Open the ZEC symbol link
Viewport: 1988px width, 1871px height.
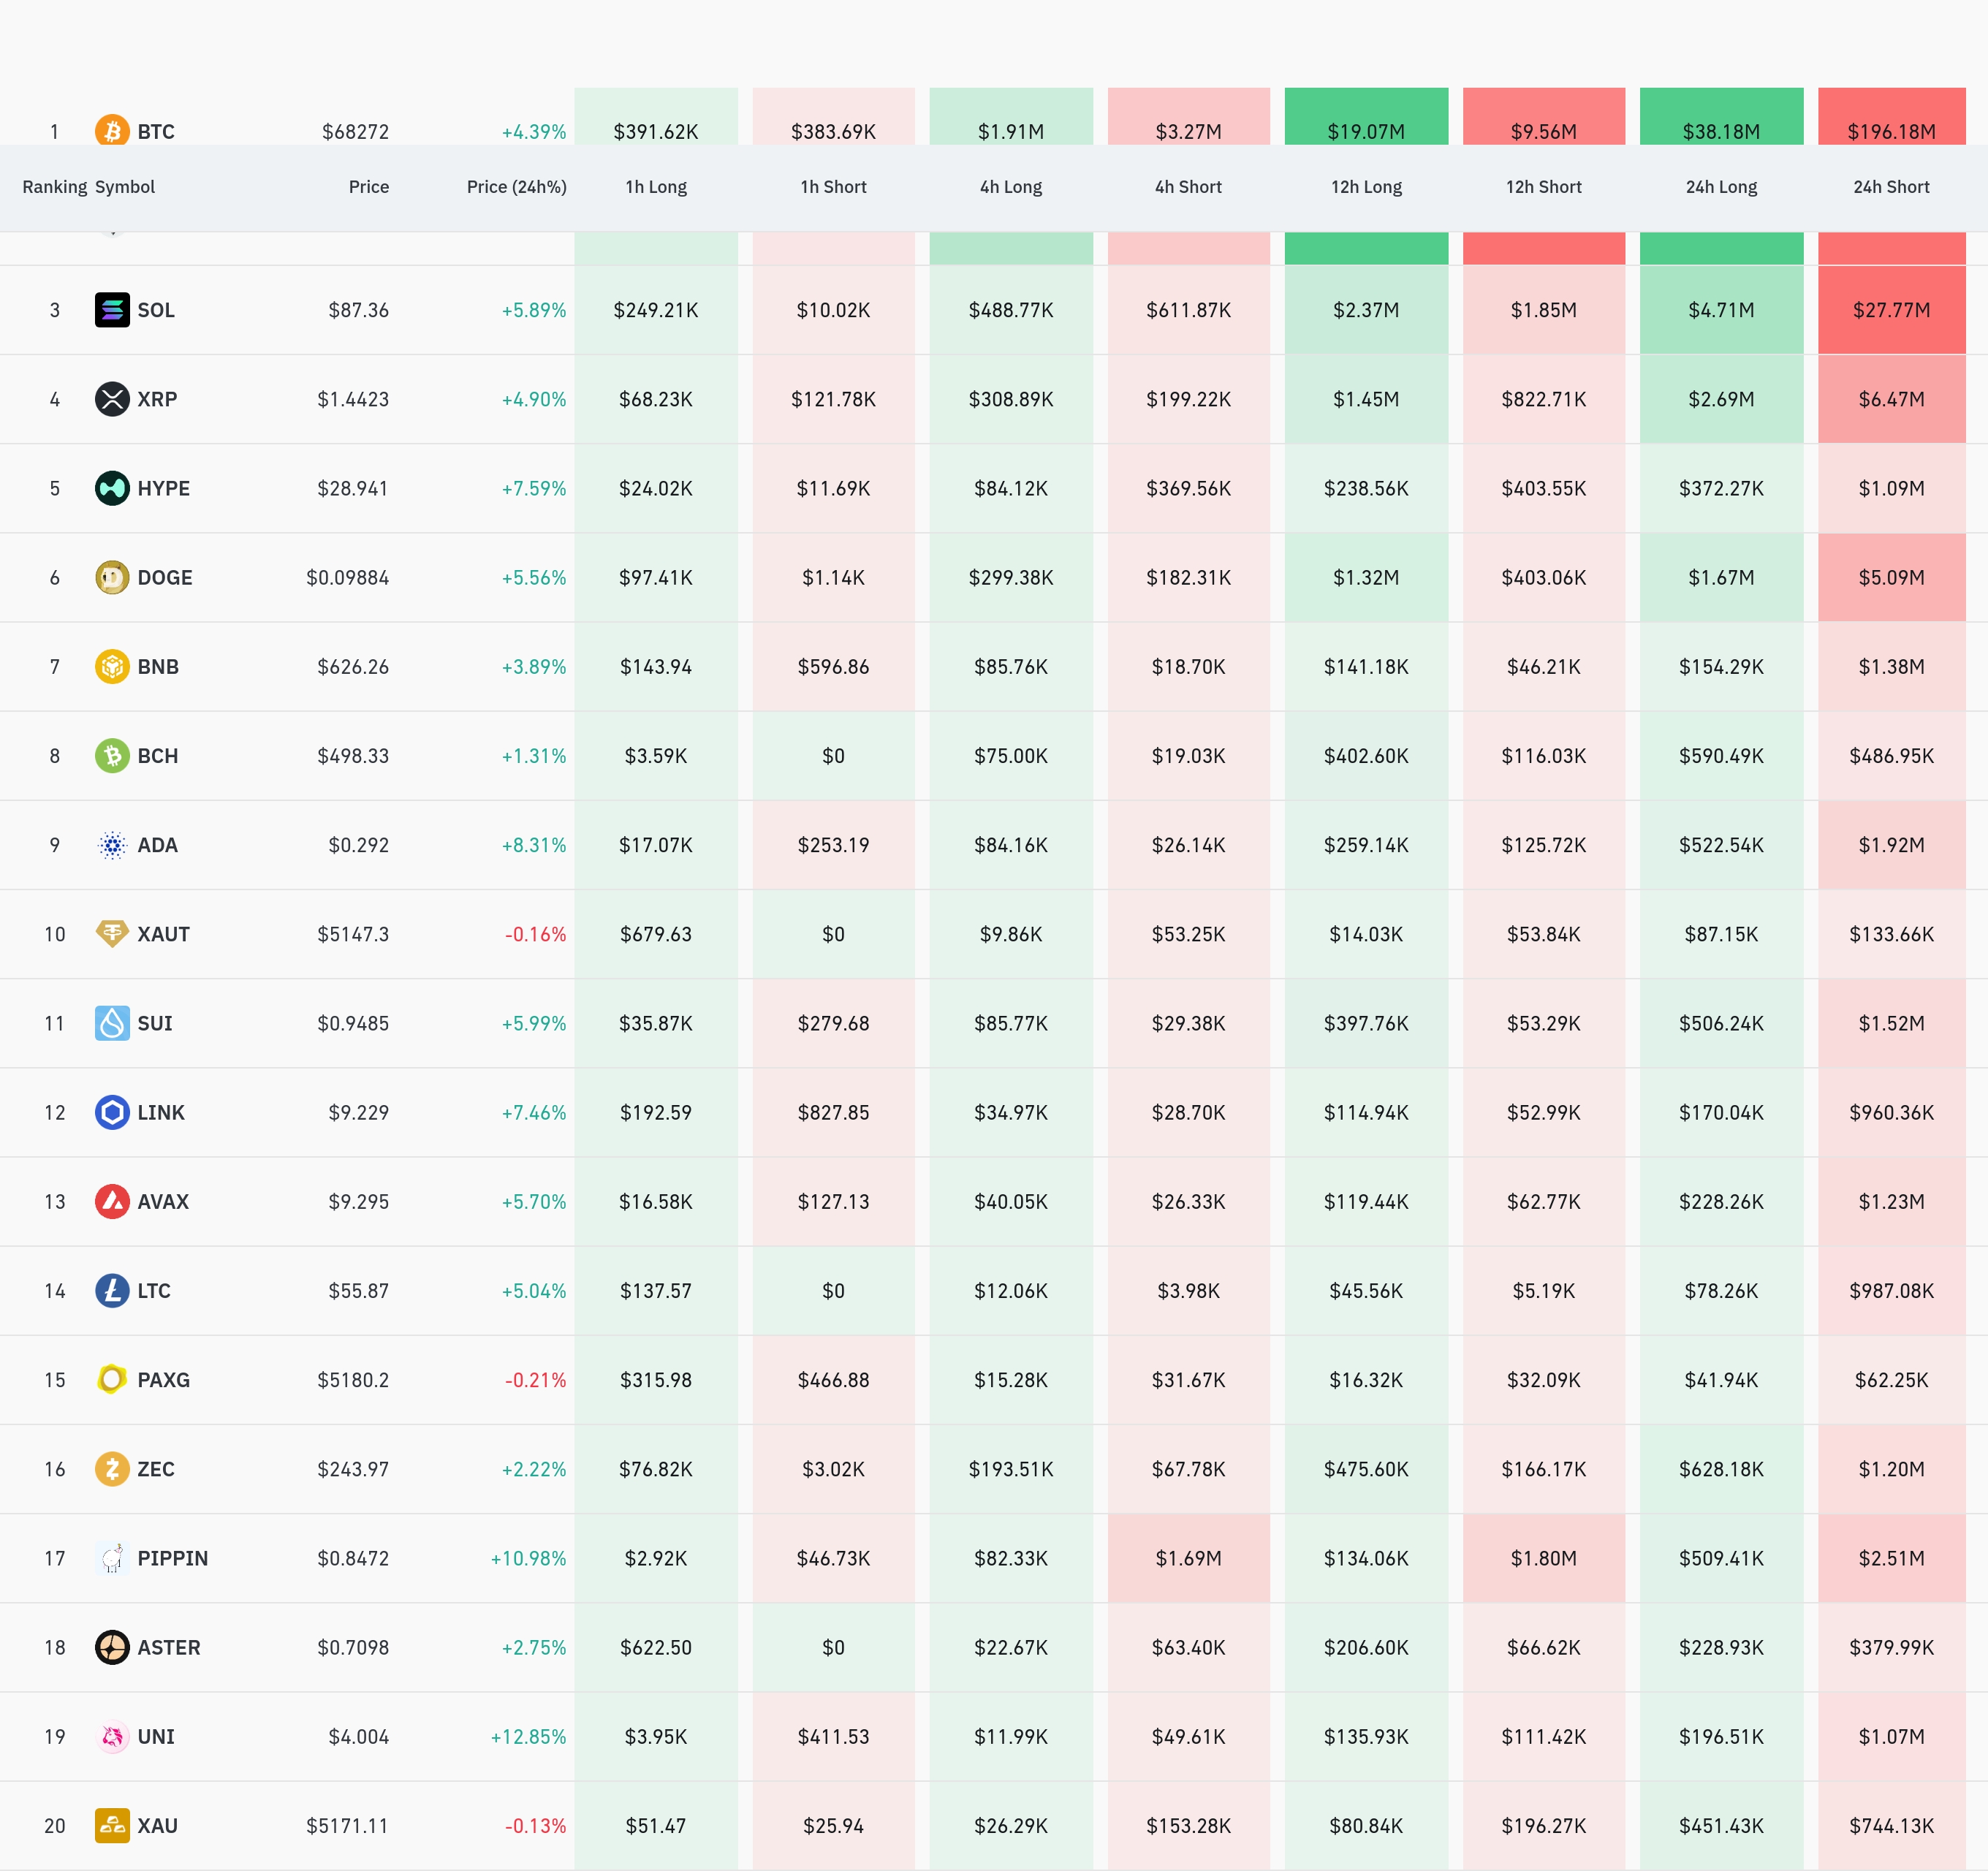[x=156, y=1469]
